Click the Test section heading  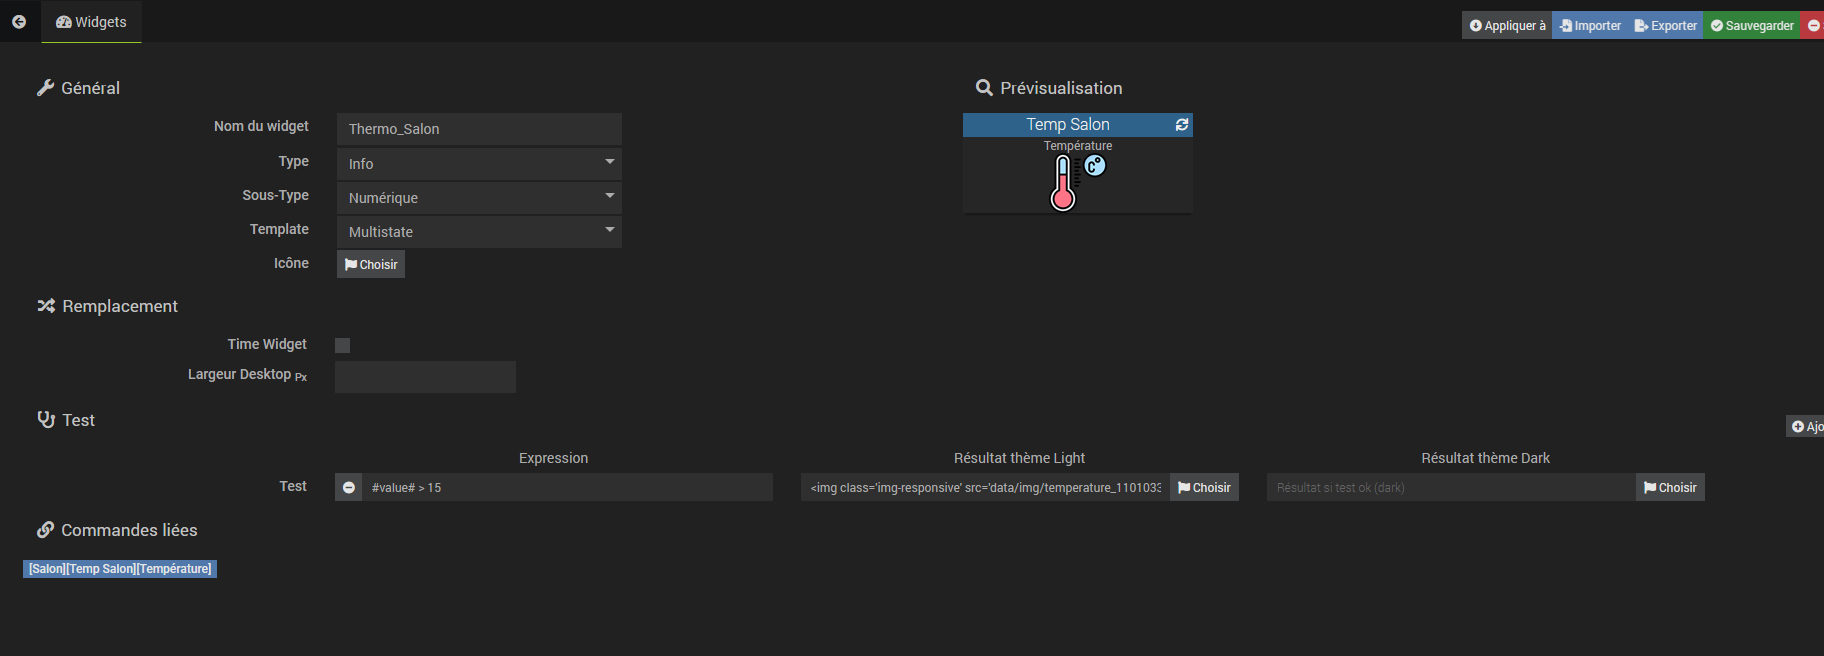click(66, 420)
